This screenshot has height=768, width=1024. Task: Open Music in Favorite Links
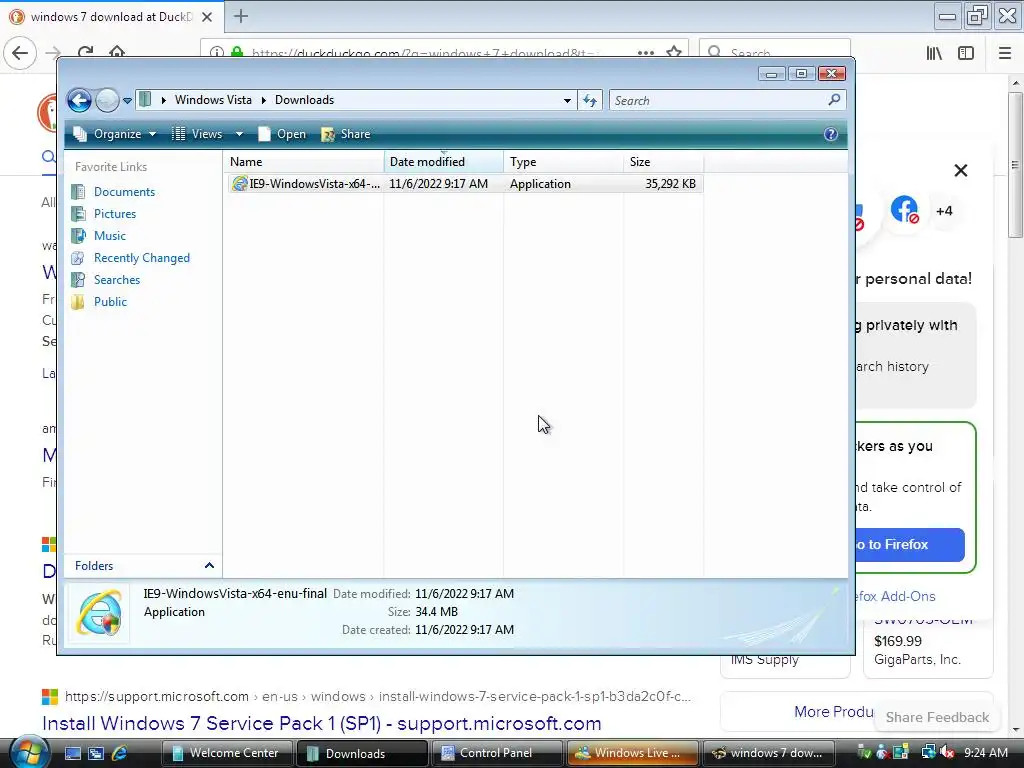(110, 236)
